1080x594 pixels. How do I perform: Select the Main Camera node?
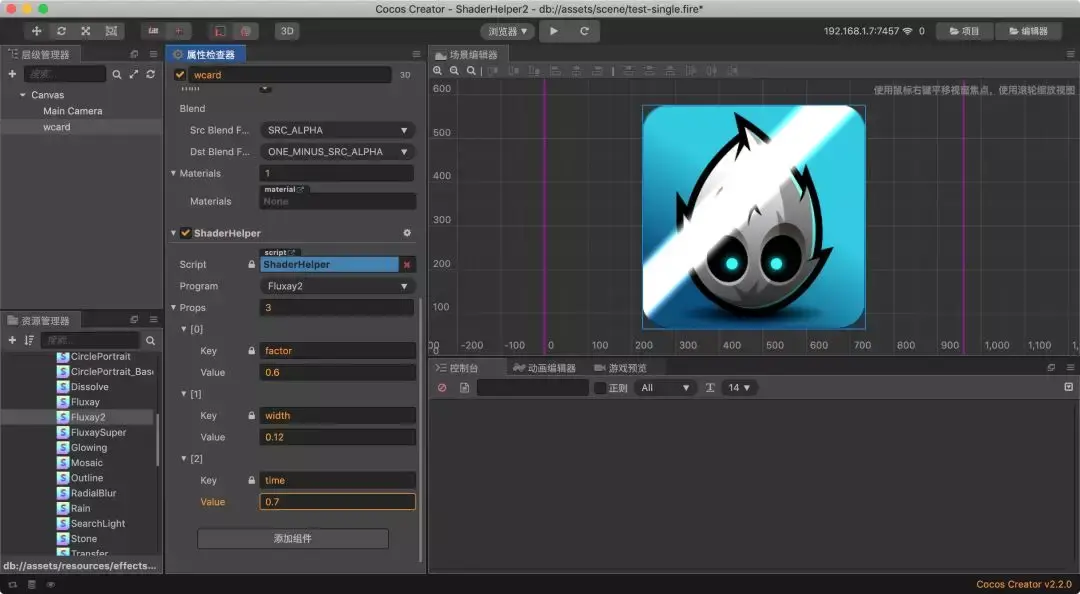click(x=72, y=111)
